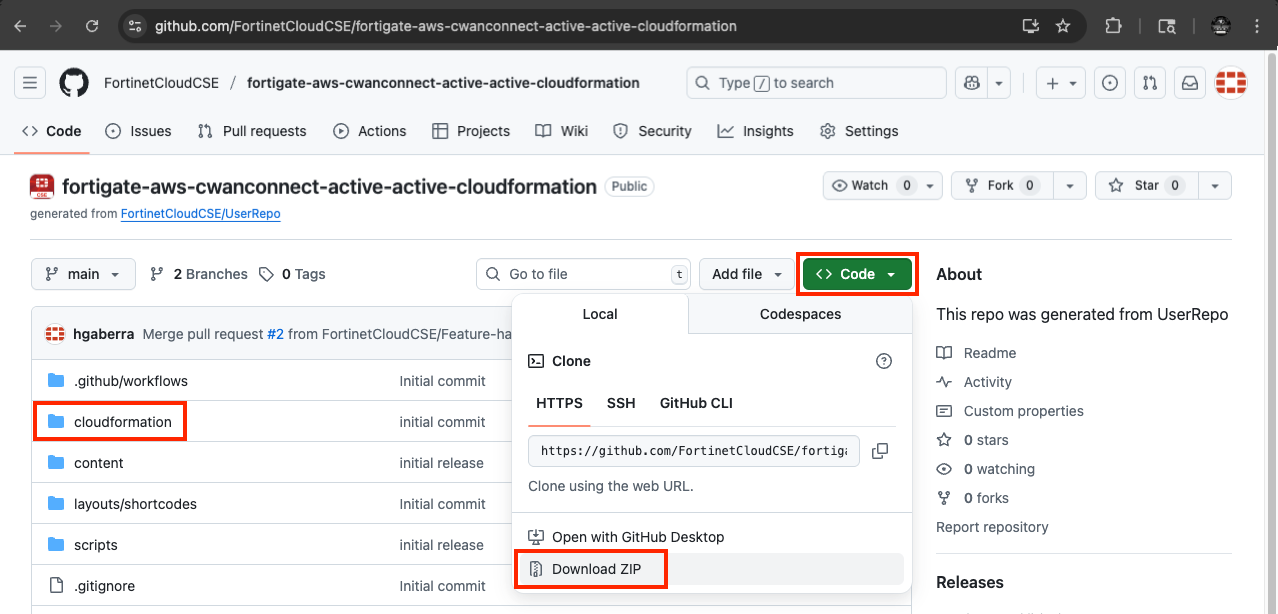This screenshot has width=1278, height=614.
Task: Click the Copilot icon in header
Action: (971, 83)
